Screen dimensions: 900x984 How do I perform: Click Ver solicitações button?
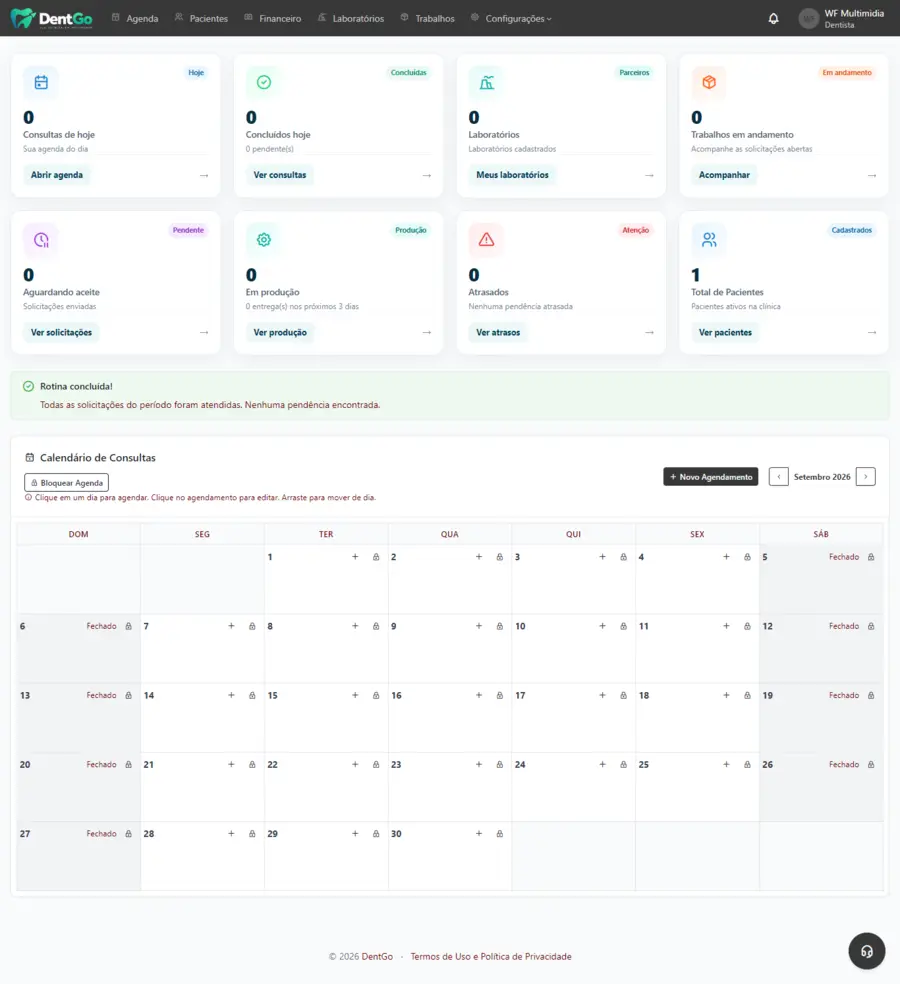(x=62, y=333)
